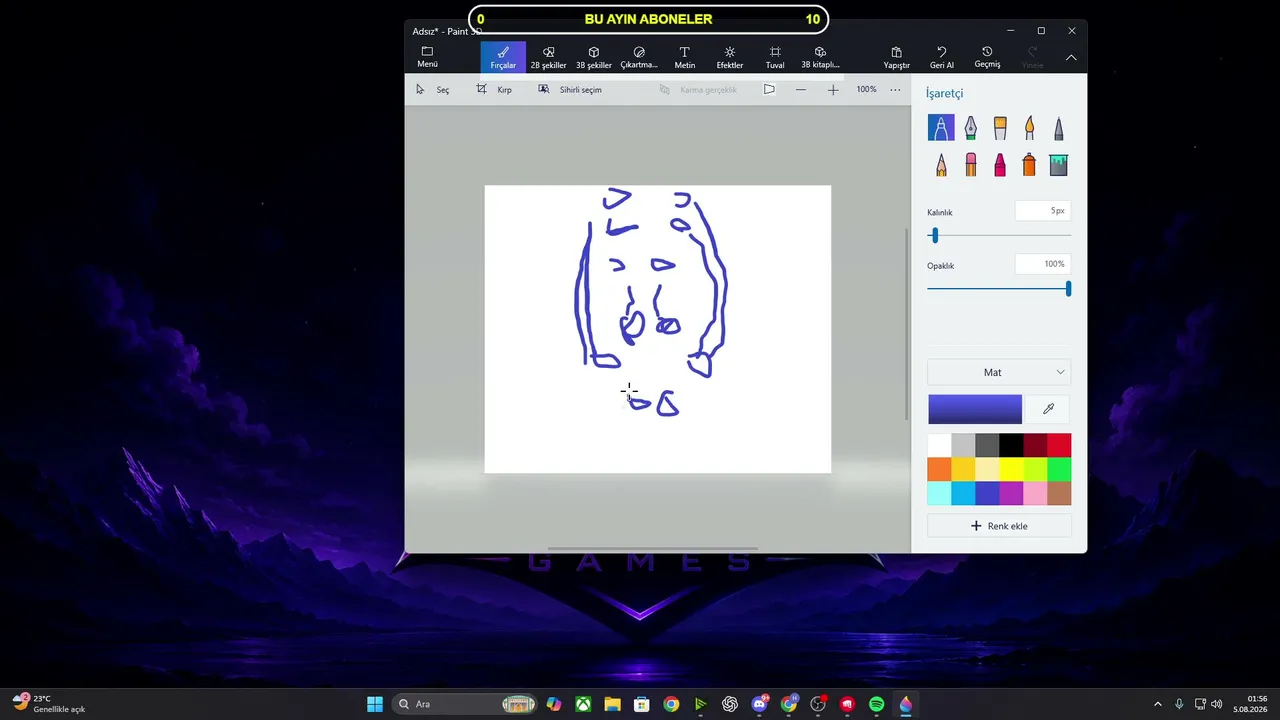The image size is (1280, 720).
Task: Select the Pixel pen tool
Action: point(1058,128)
